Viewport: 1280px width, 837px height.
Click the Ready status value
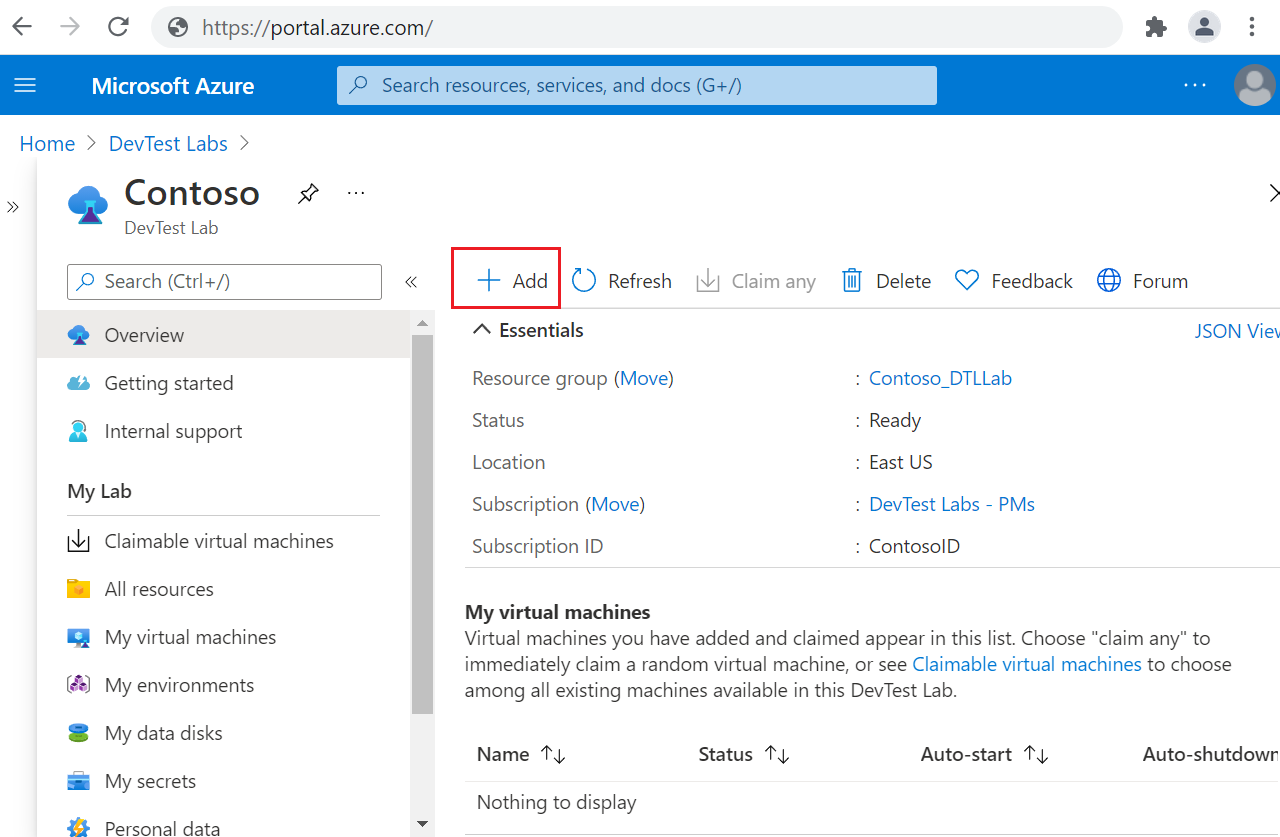(x=895, y=420)
